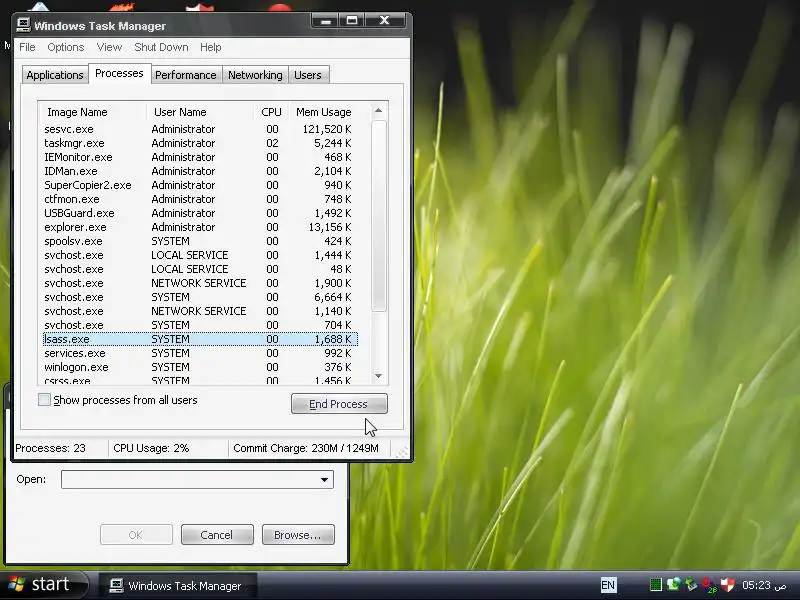800x600 pixels.
Task: Sort by the User Name column header
Action: 200,112
